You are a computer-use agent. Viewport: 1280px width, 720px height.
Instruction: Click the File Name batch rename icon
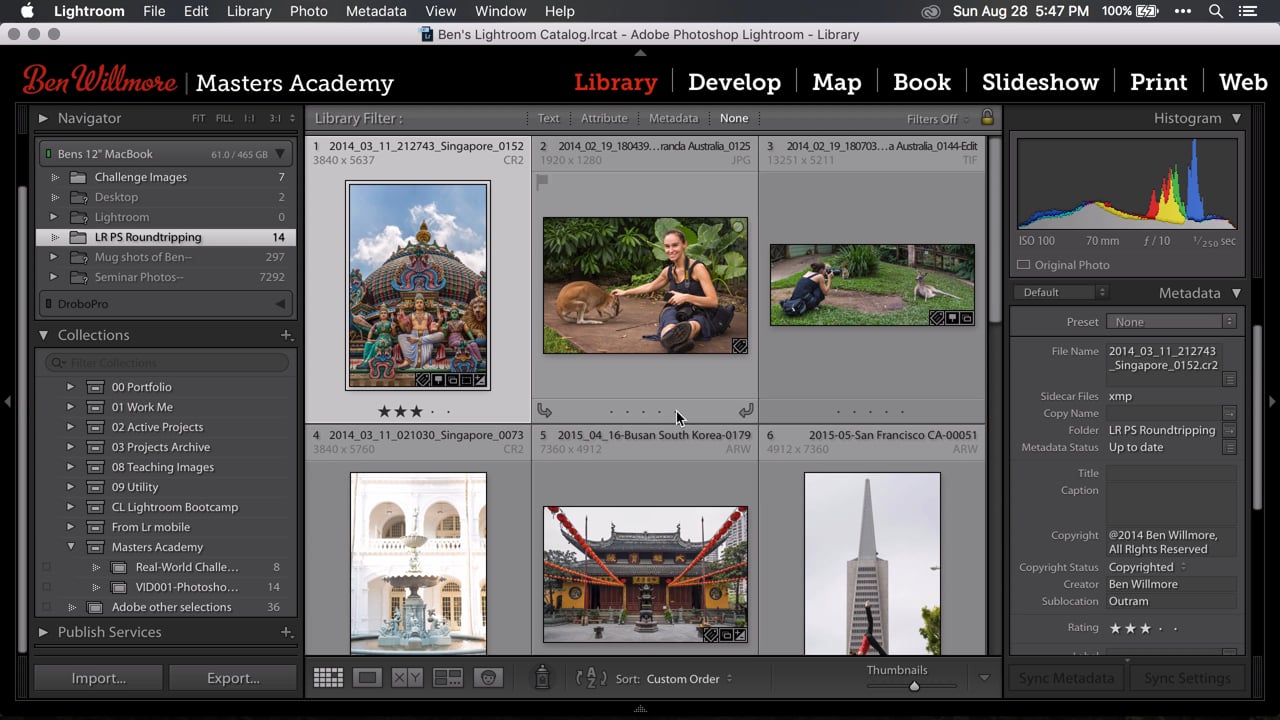point(1229,379)
